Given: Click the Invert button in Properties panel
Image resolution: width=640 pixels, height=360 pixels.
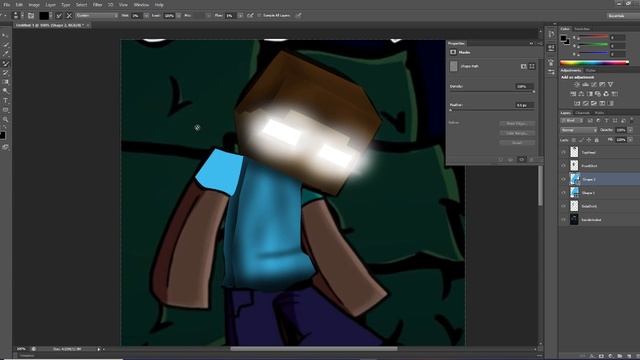Looking at the screenshot, I should [517, 143].
